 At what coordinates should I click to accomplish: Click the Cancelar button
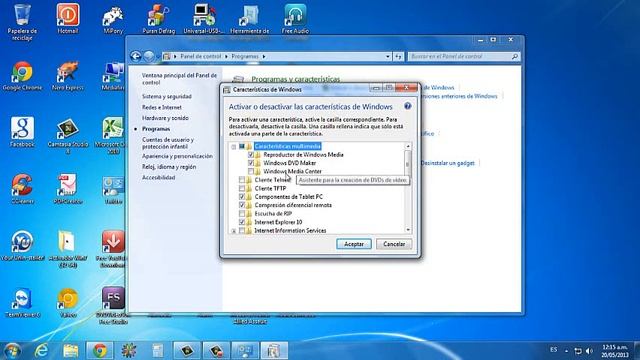point(394,244)
